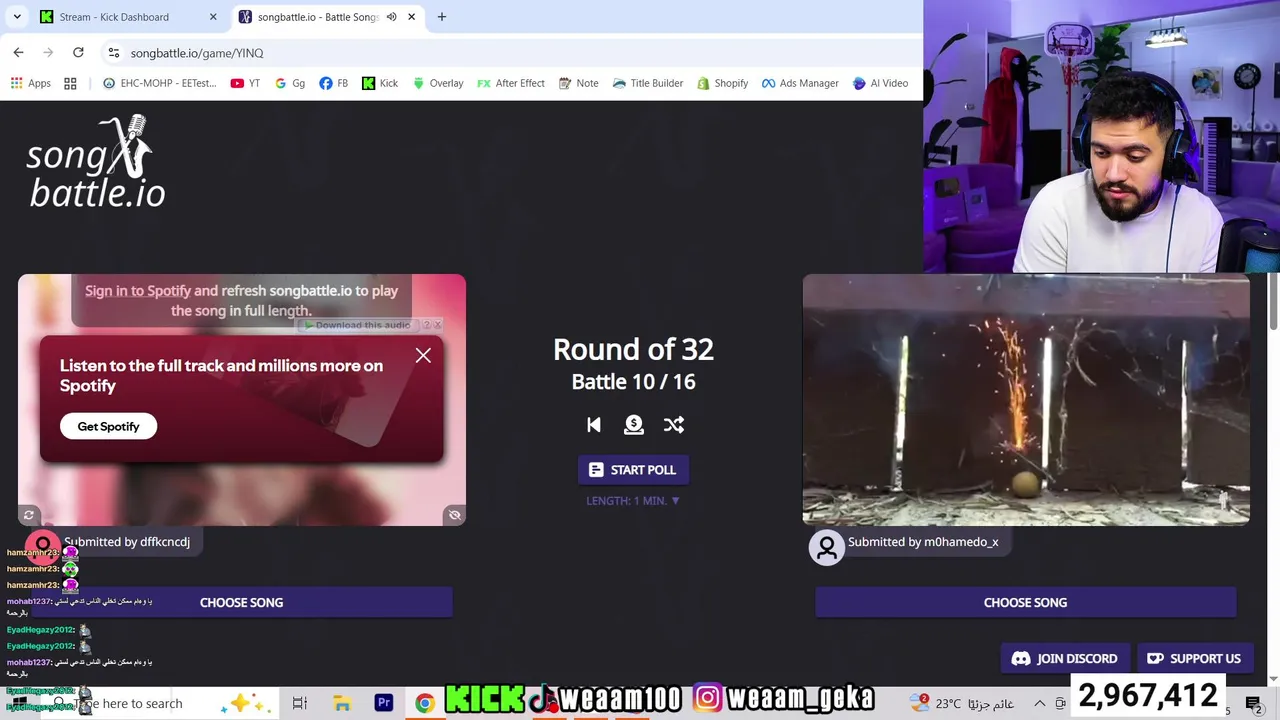Click the m0hamedo_x submitter avatar icon

[x=827, y=547]
